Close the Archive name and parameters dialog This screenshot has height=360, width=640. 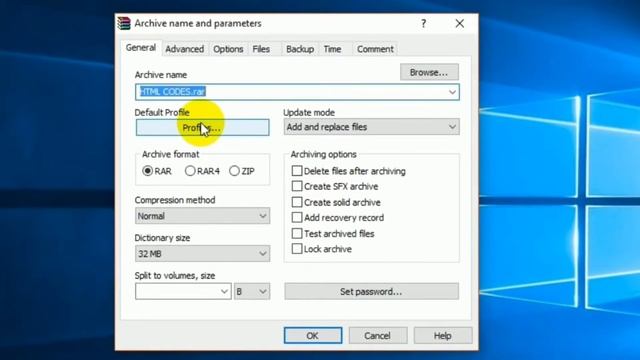(x=460, y=24)
